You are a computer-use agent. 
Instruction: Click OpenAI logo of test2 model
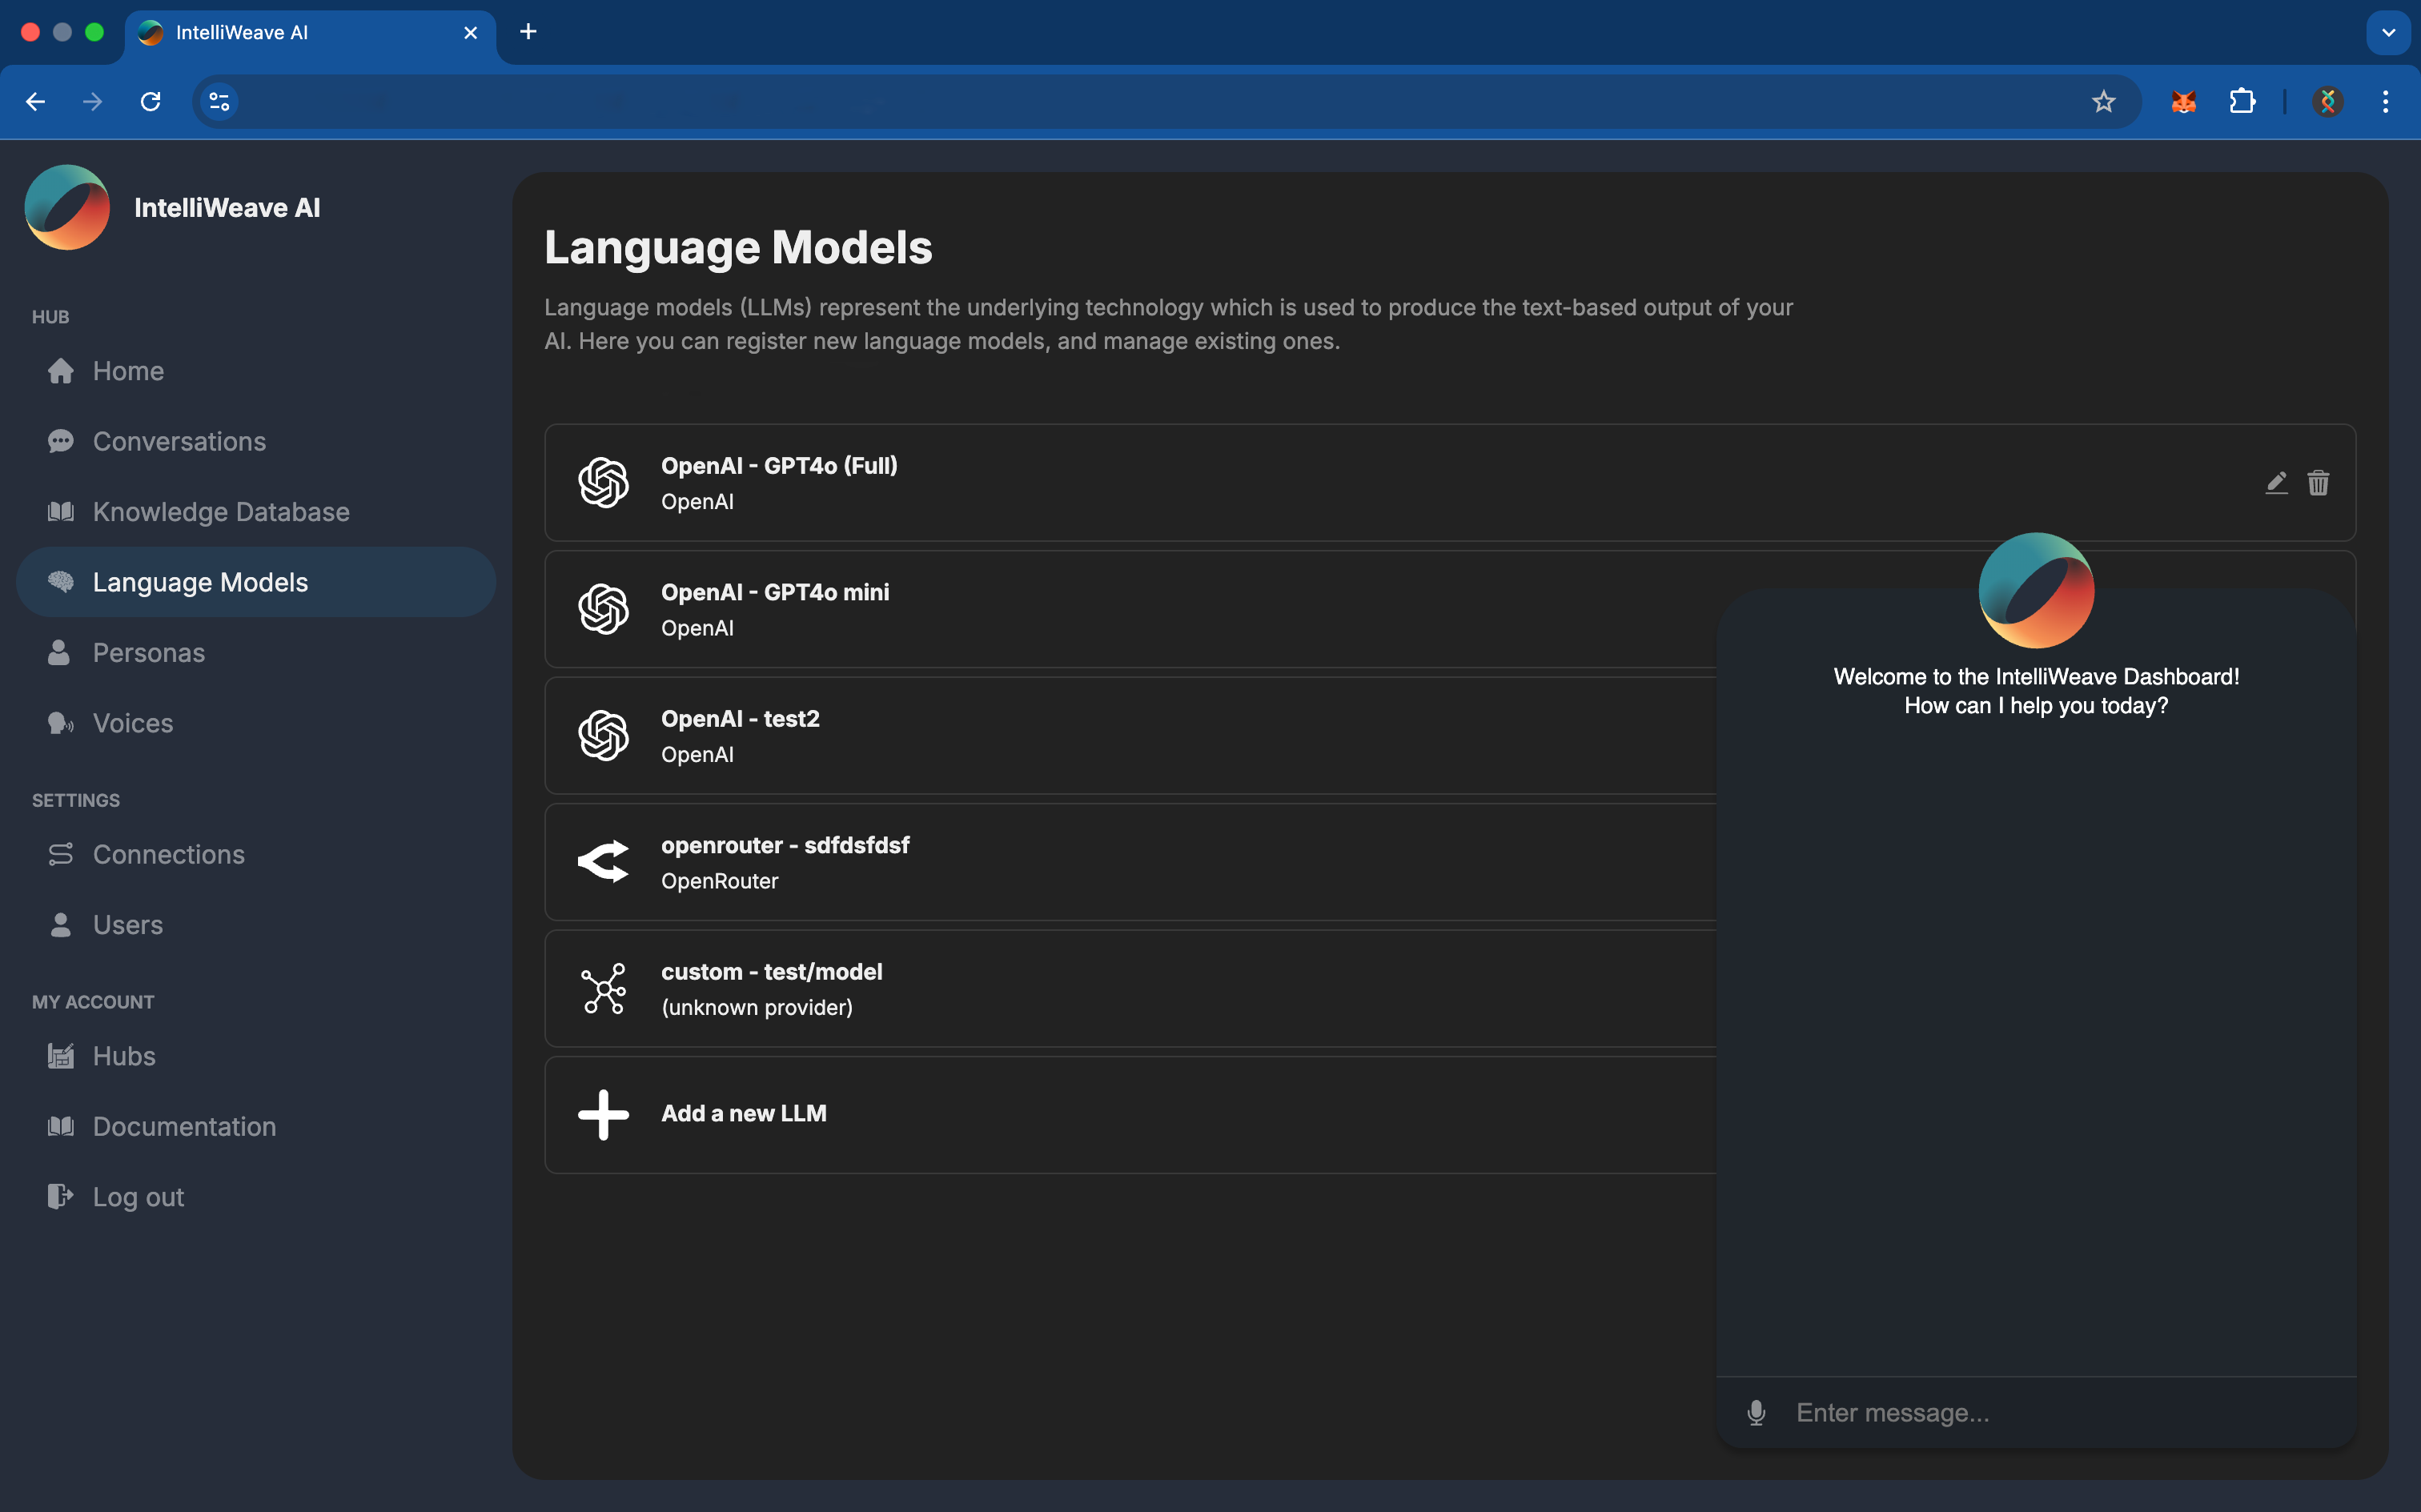[604, 736]
